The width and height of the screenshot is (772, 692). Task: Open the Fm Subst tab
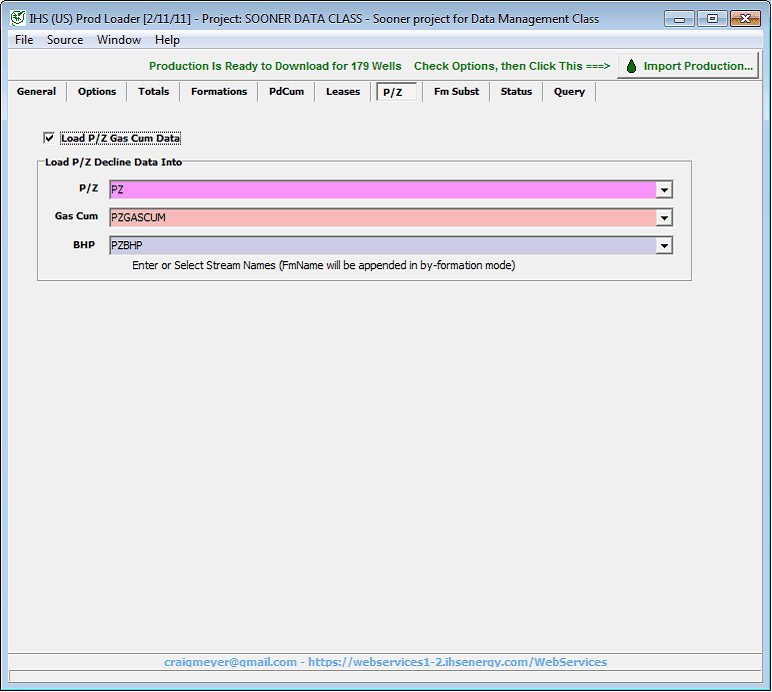tap(456, 92)
